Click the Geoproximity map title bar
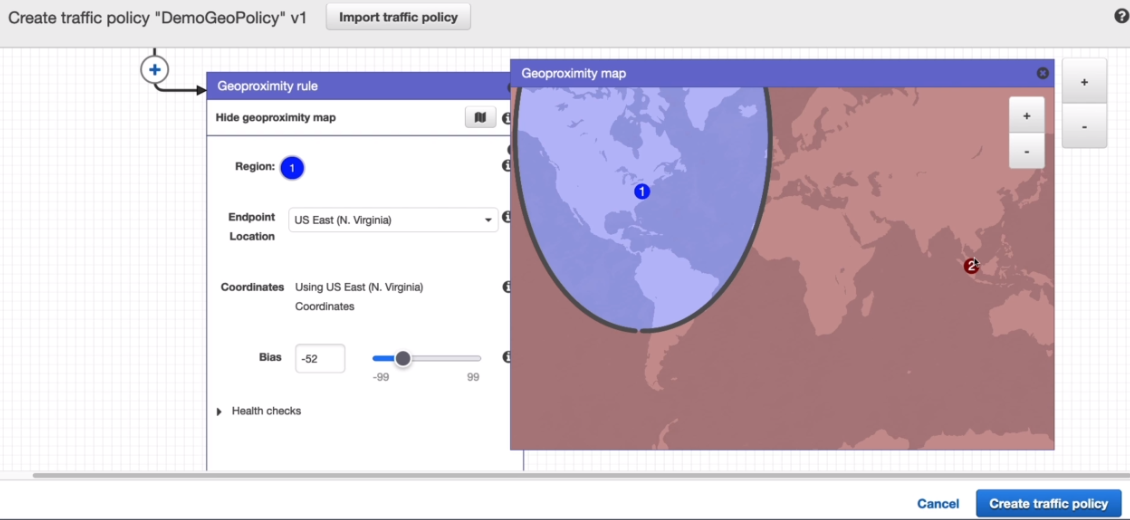1130x520 pixels. click(x=782, y=73)
